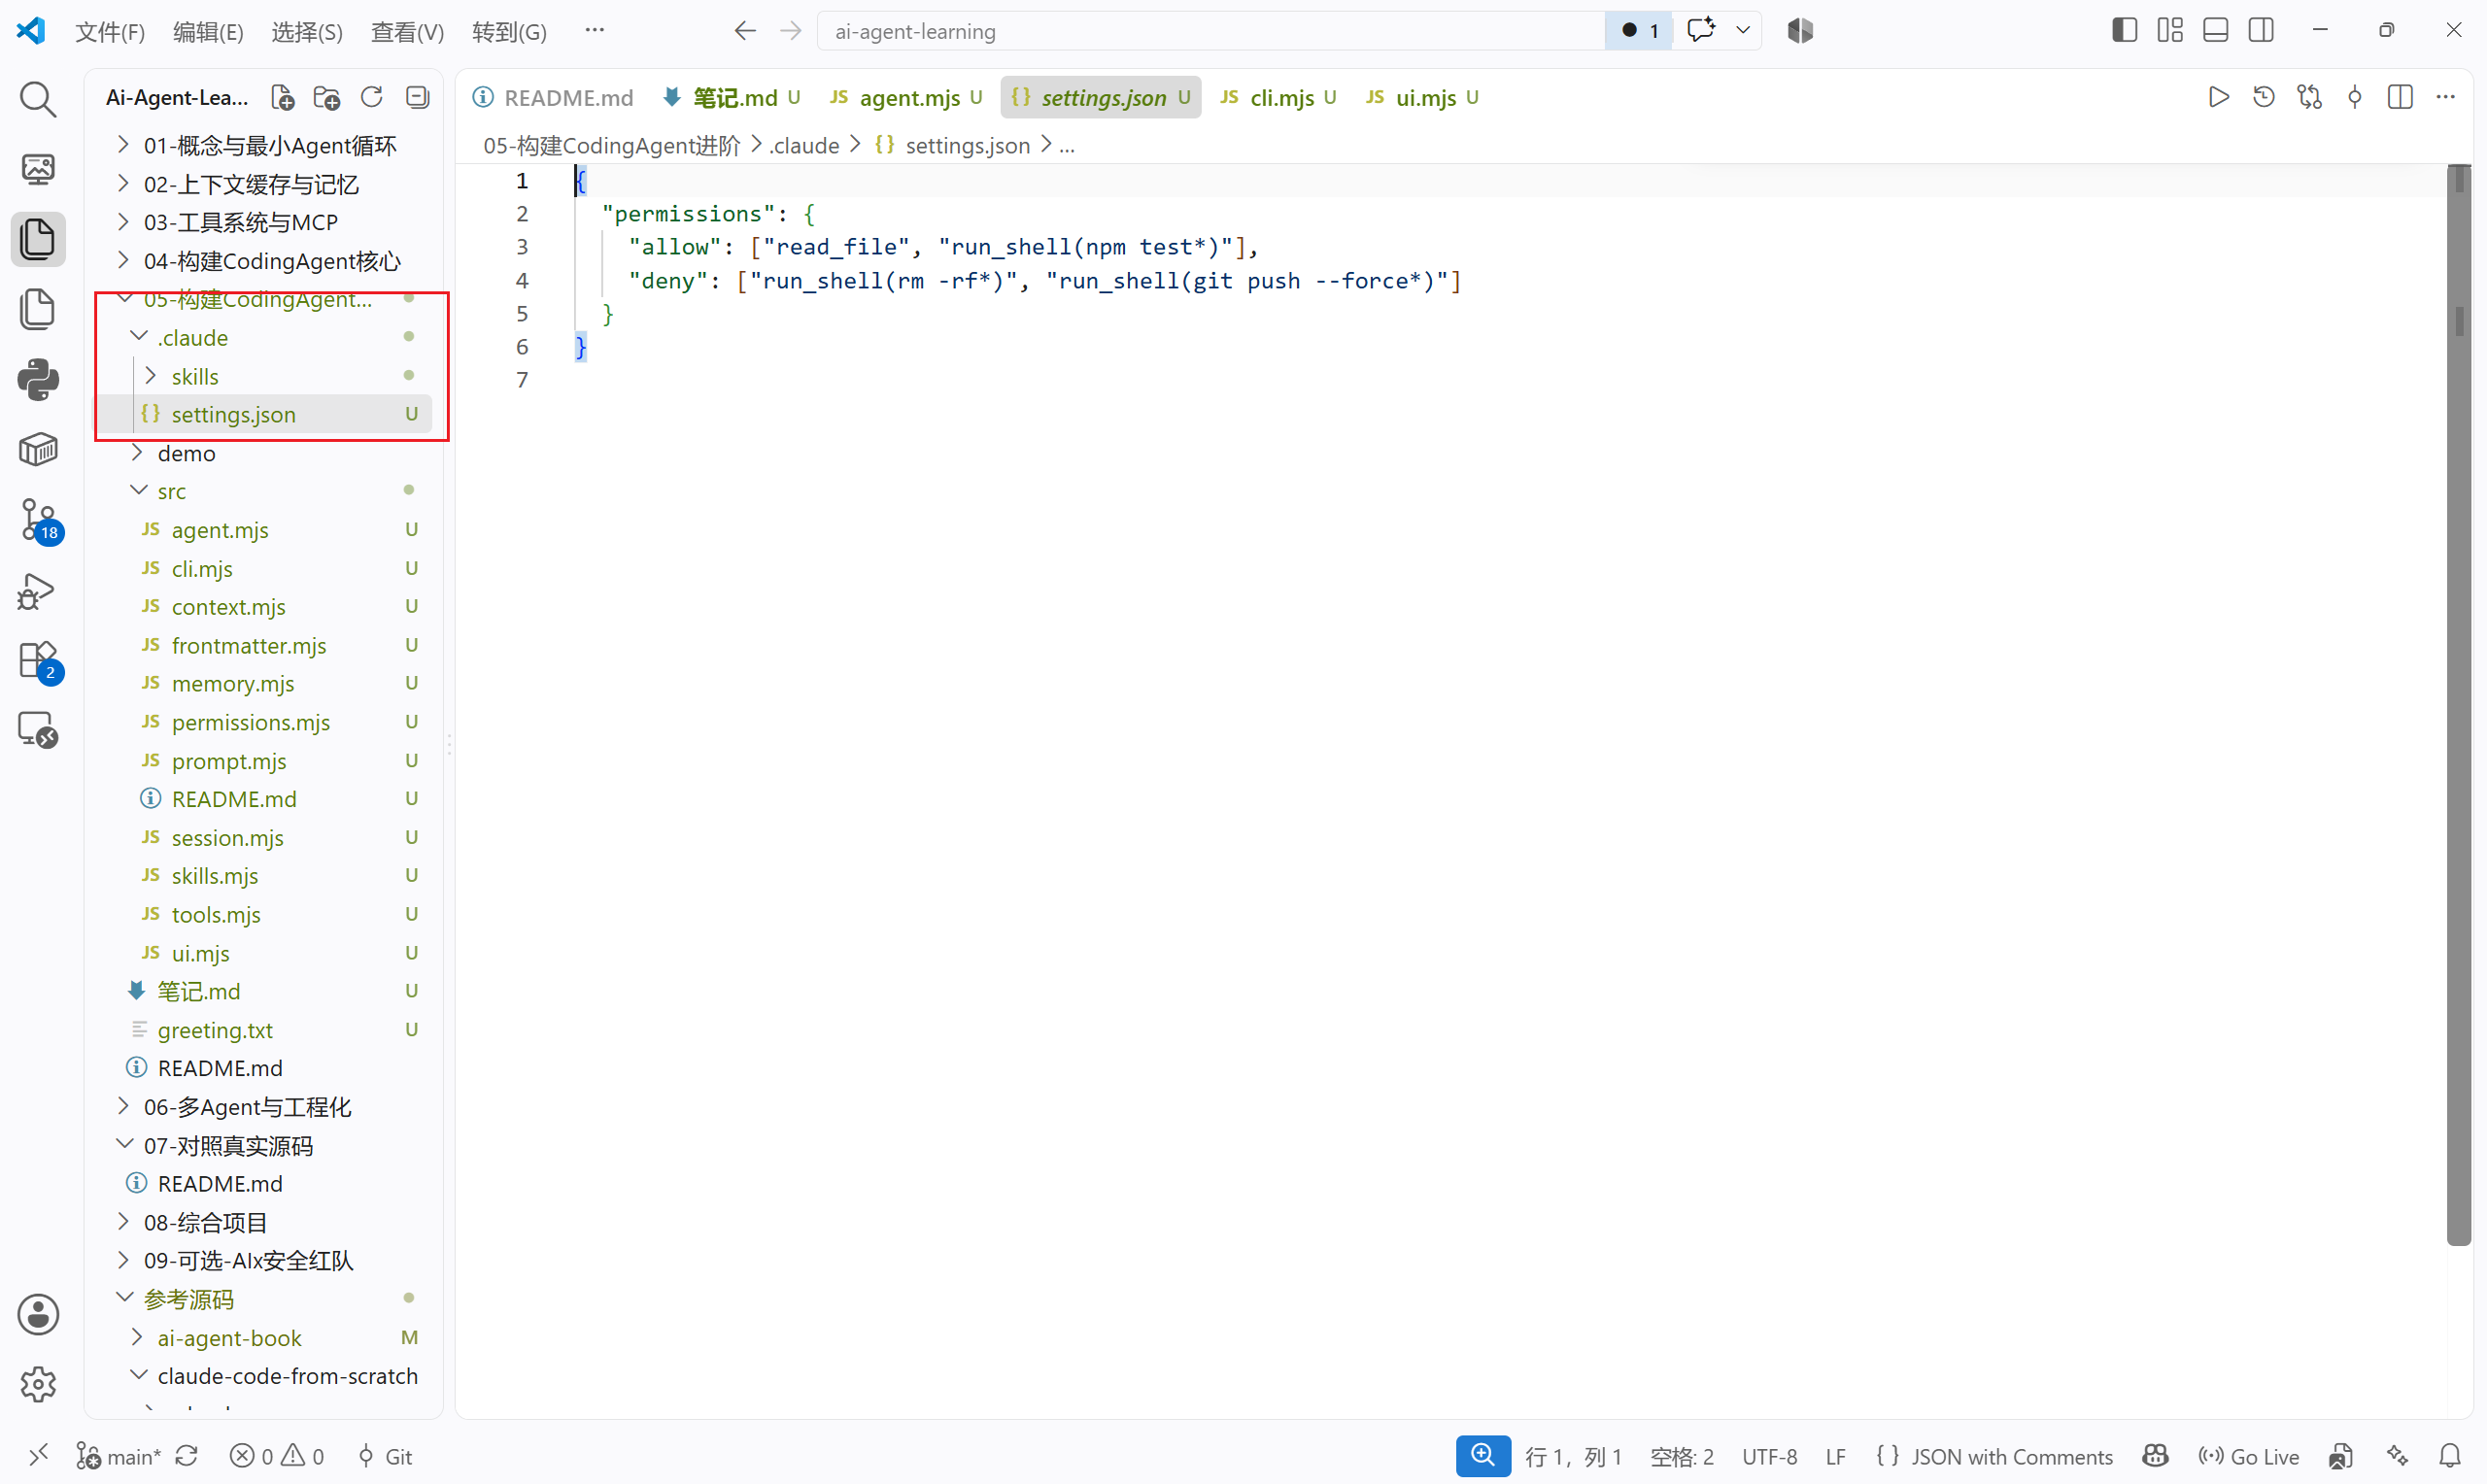
Task: Toggle the secondary side bar
Action: pyautogui.click(x=2261, y=30)
